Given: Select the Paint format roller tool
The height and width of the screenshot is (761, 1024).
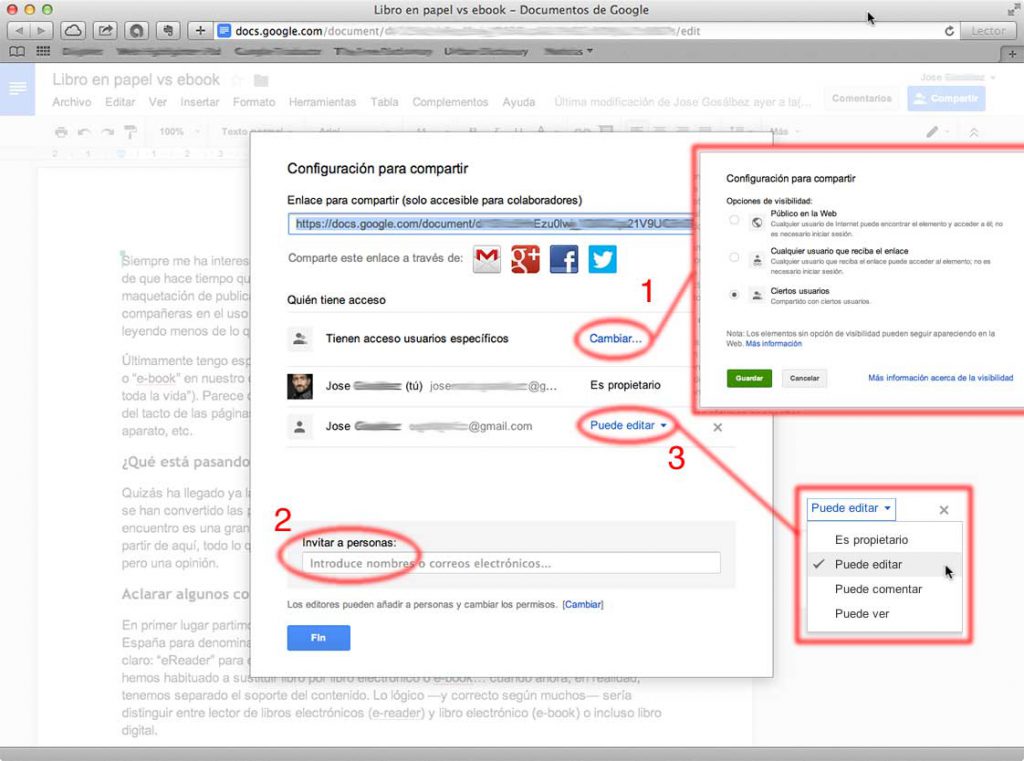Looking at the screenshot, I should click(130, 132).
